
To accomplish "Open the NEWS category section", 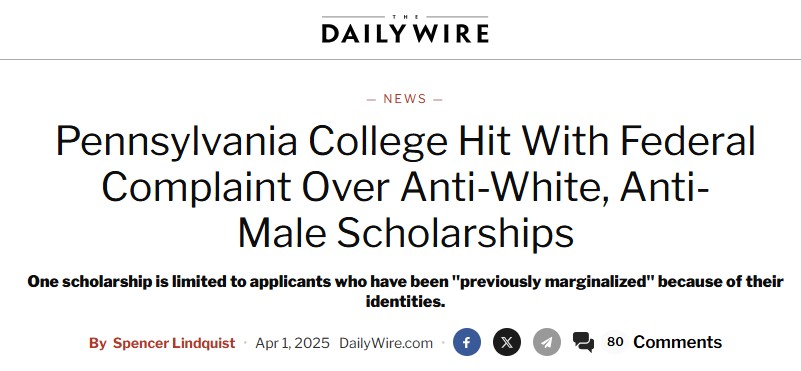I will (405, 99).
